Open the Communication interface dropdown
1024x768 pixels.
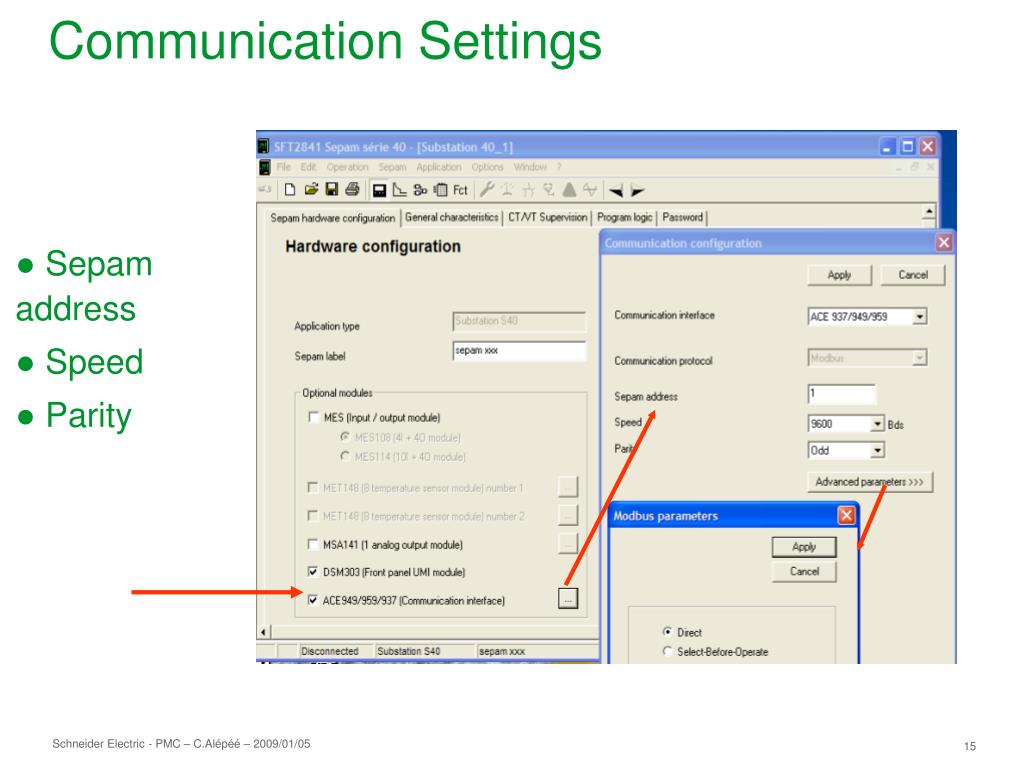point(920,317)
